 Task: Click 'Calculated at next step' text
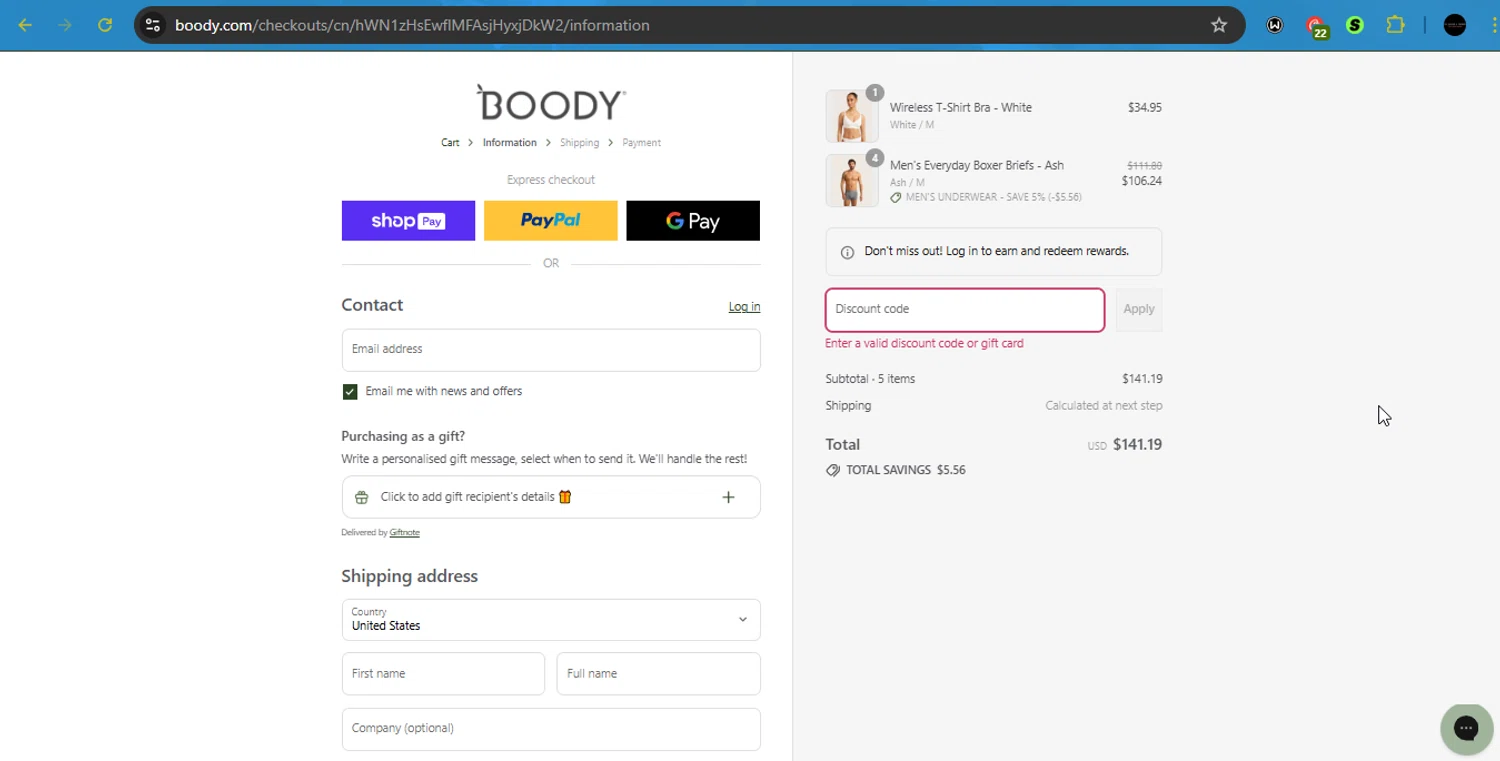(1104, 406)
